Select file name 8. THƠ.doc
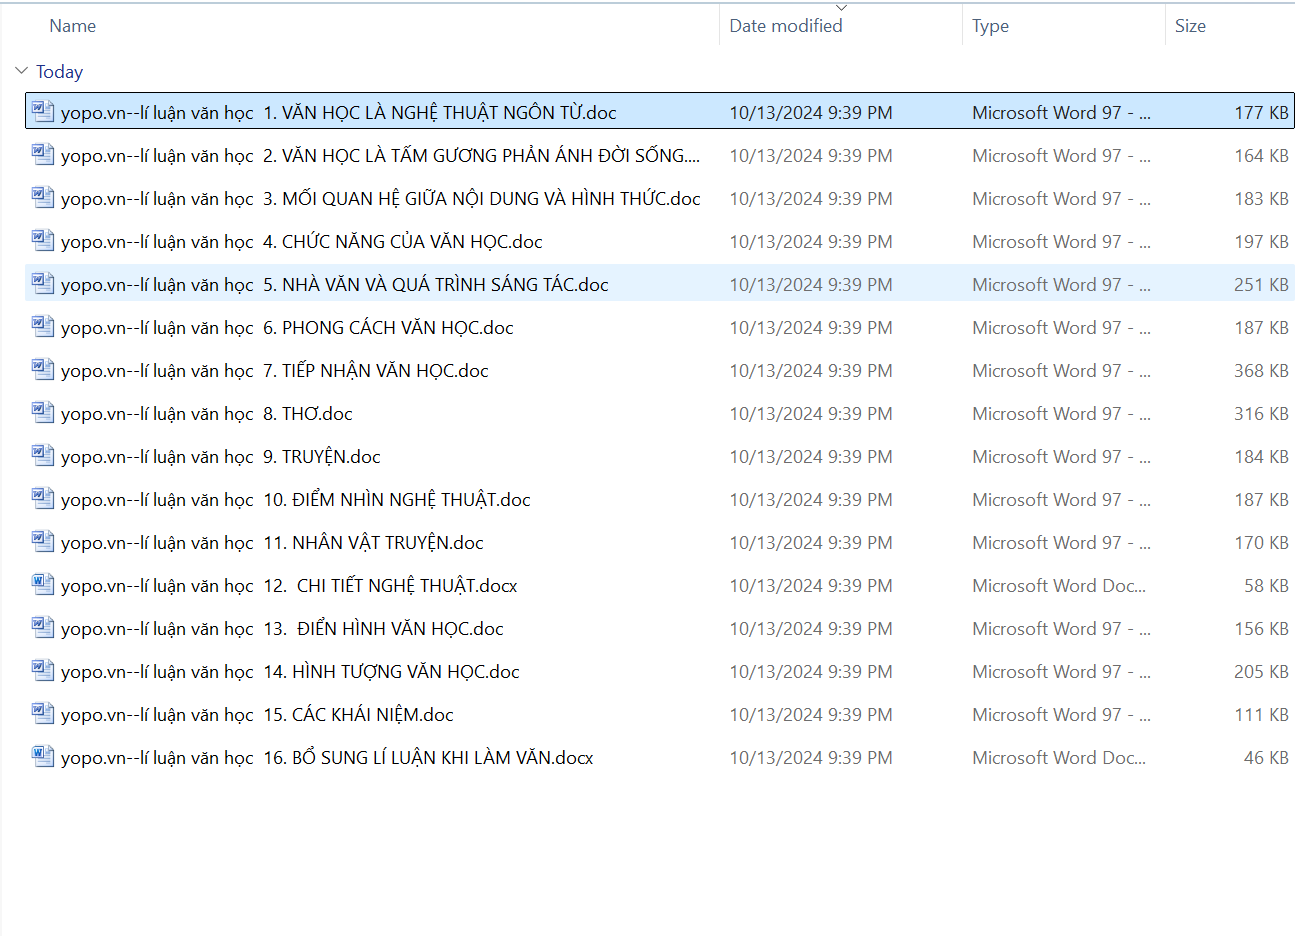The height and width of the screenshot is (936, 1295). (x=207, y=413)
